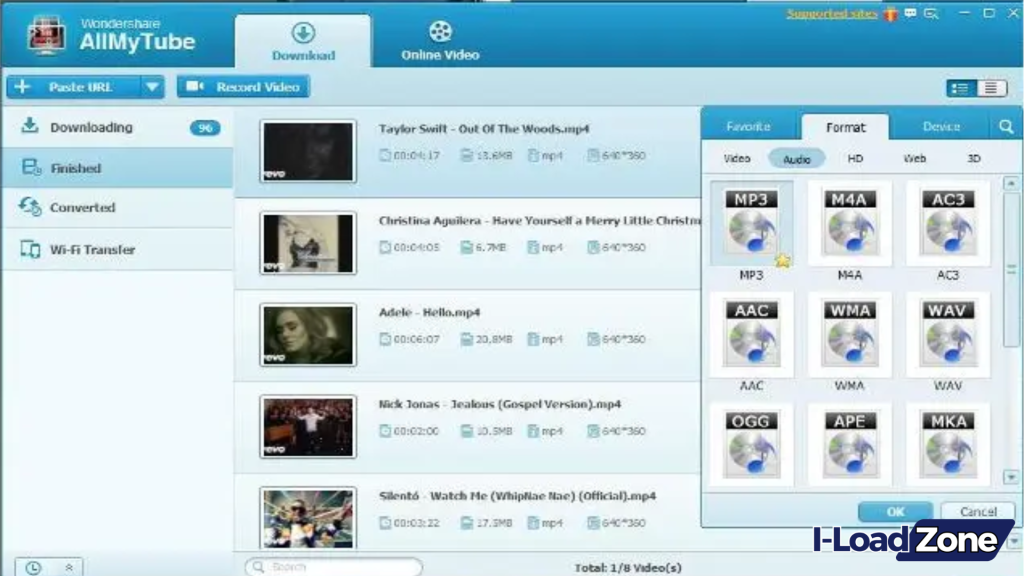This screenshot has height=576, width=1024.
Task: Select the Audio format category
Action: 796,159
